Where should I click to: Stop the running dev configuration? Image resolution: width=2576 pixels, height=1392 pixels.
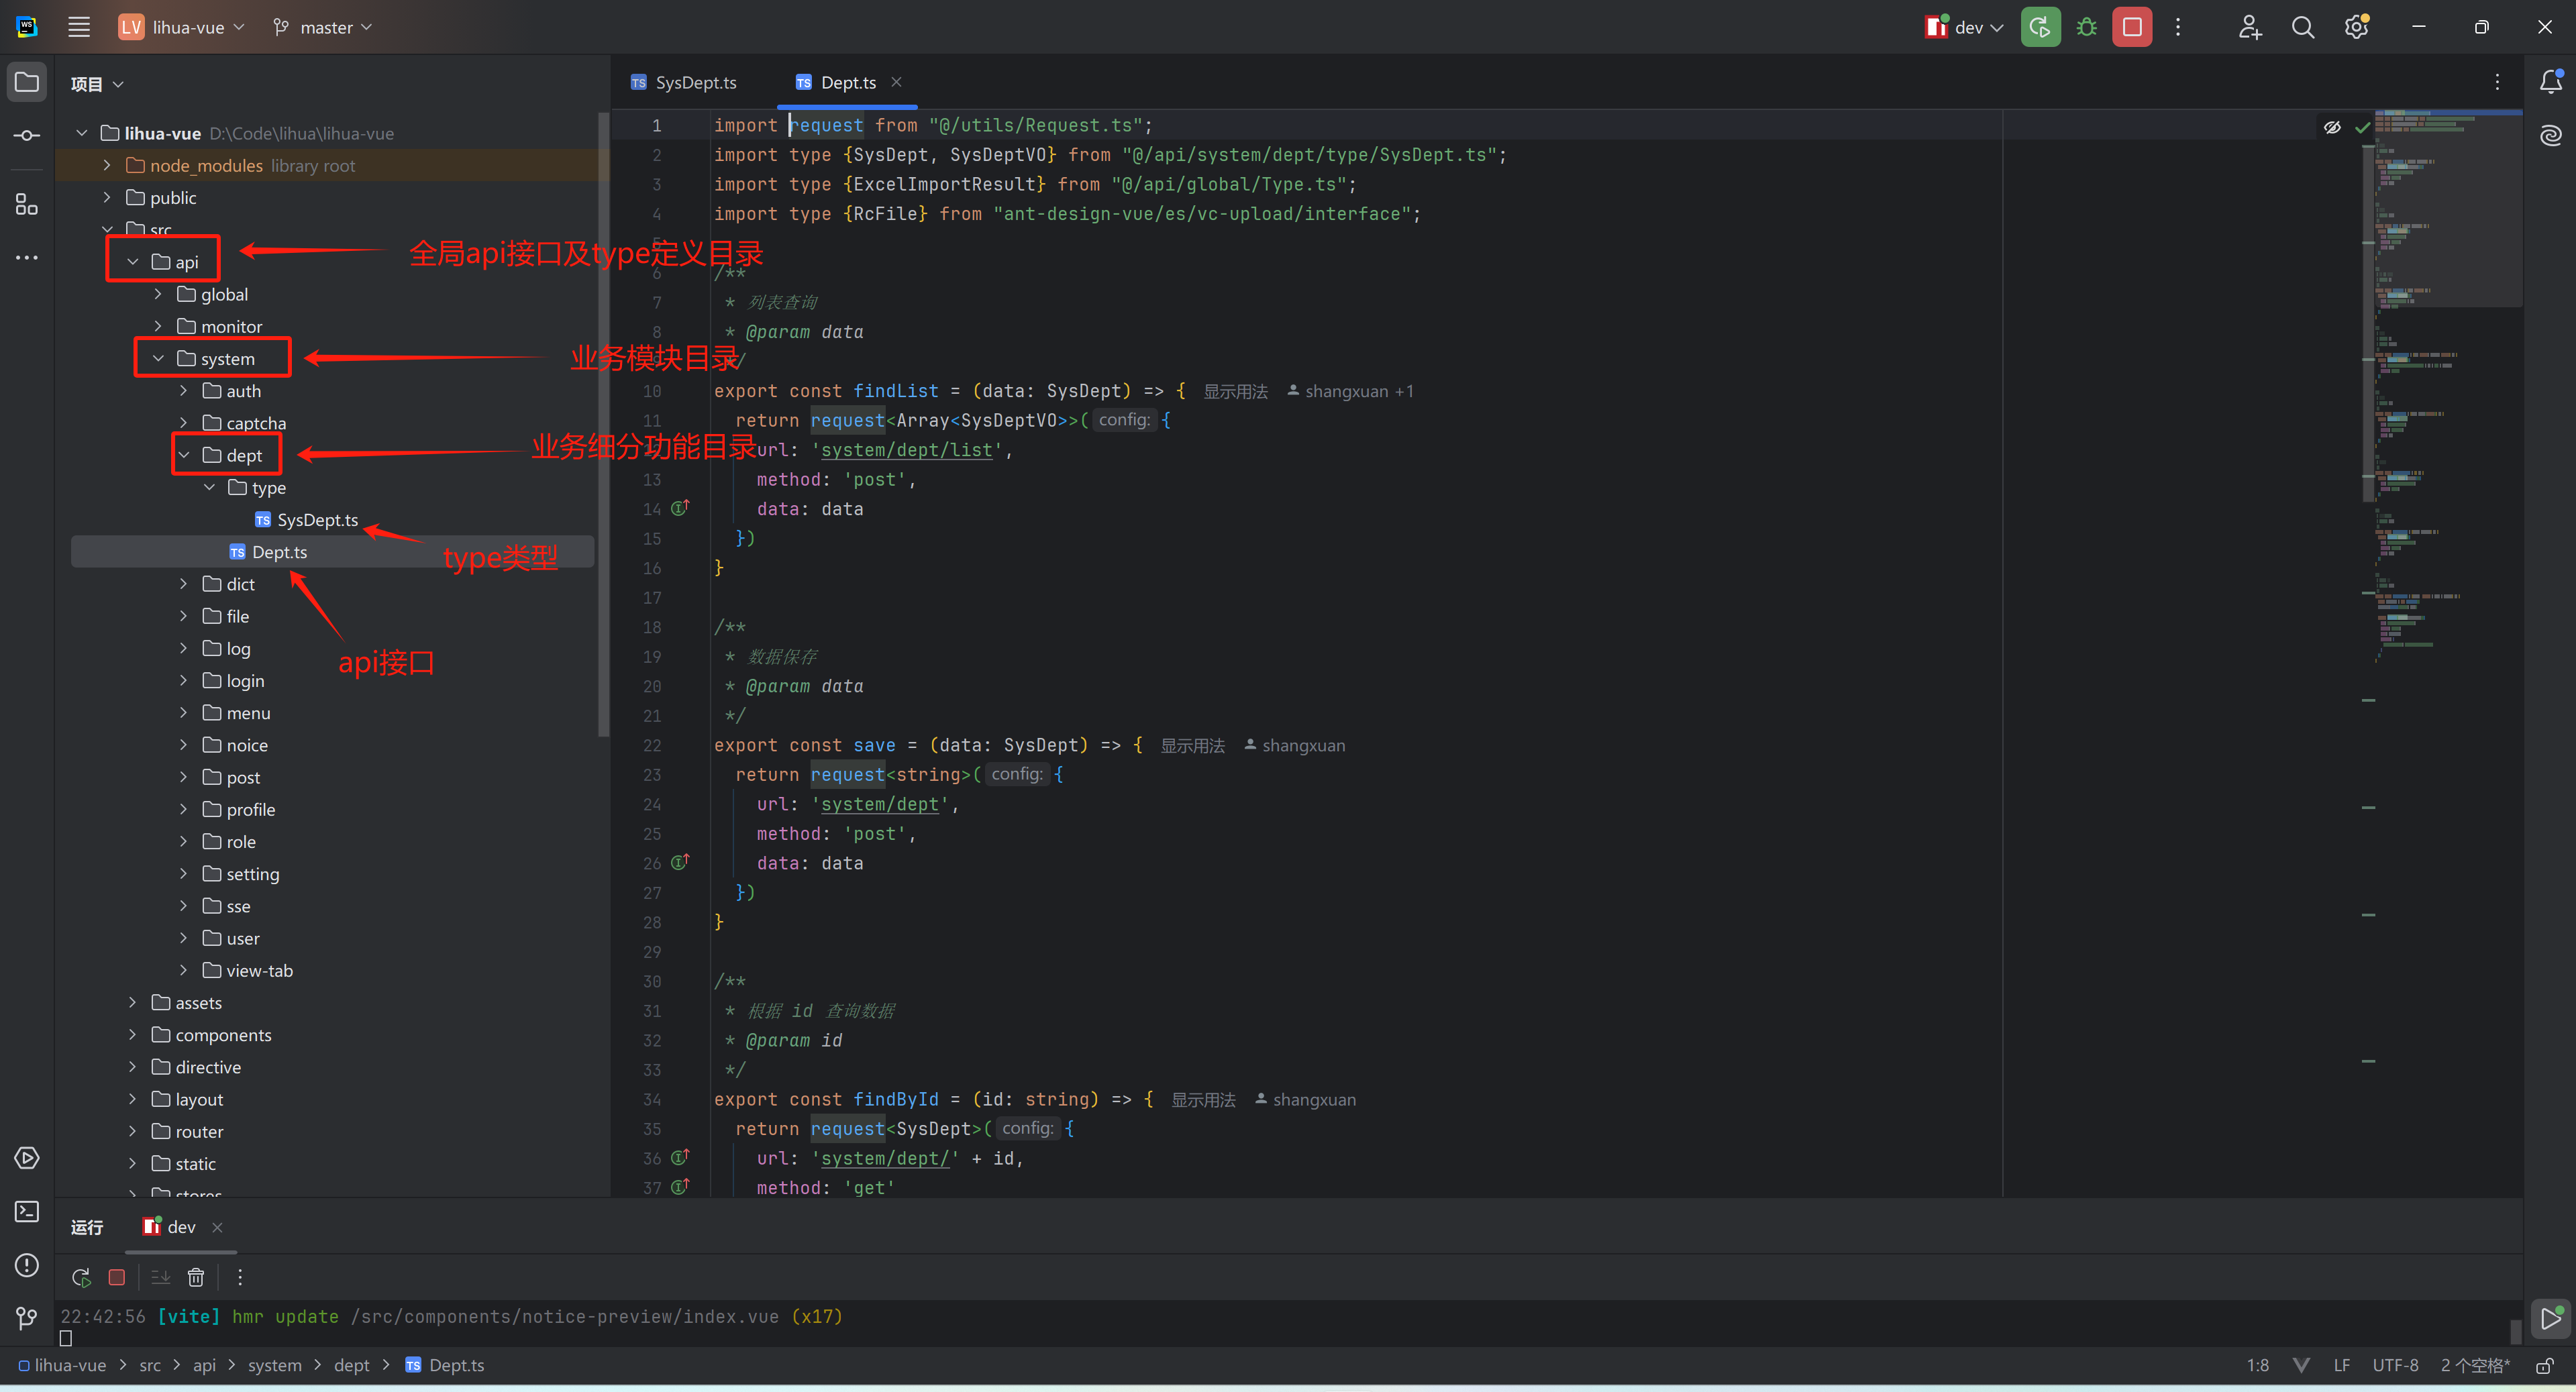click(x=2131, y=27)
